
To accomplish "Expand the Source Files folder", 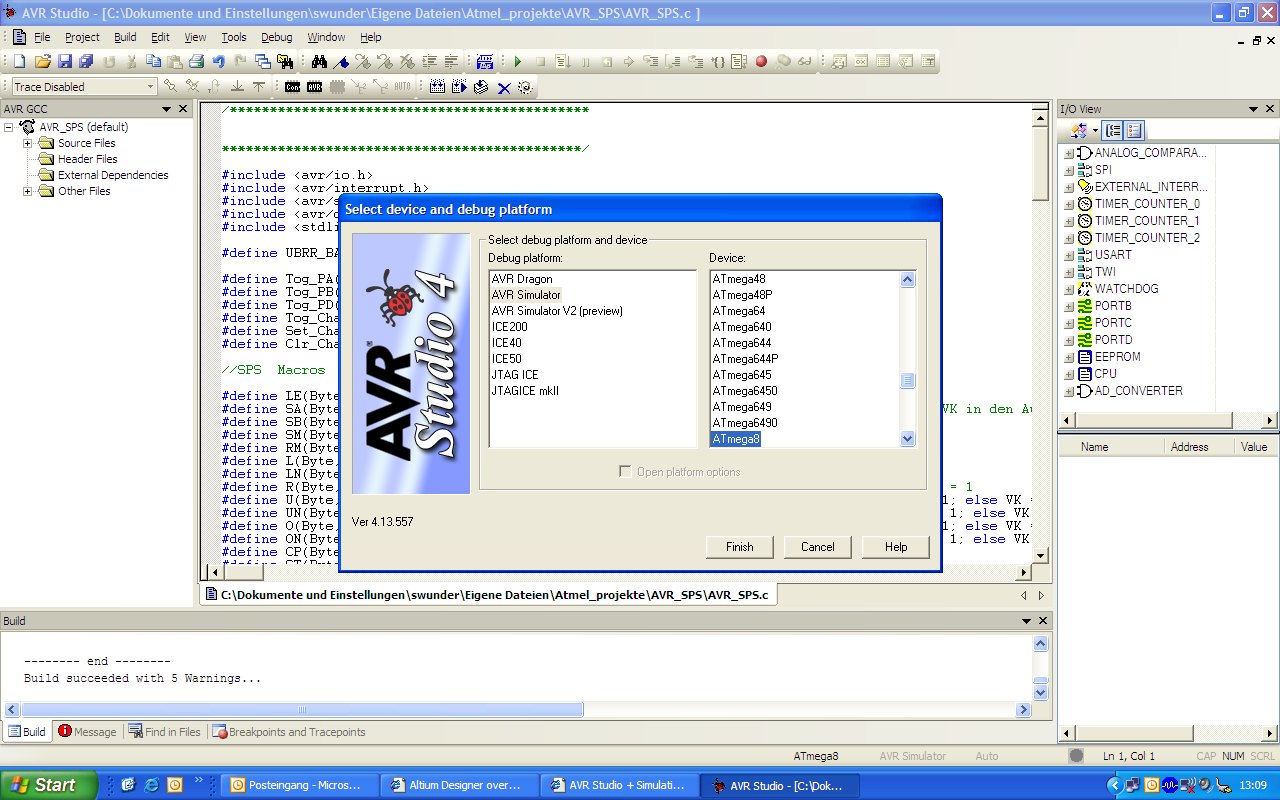I will point(29,143).
